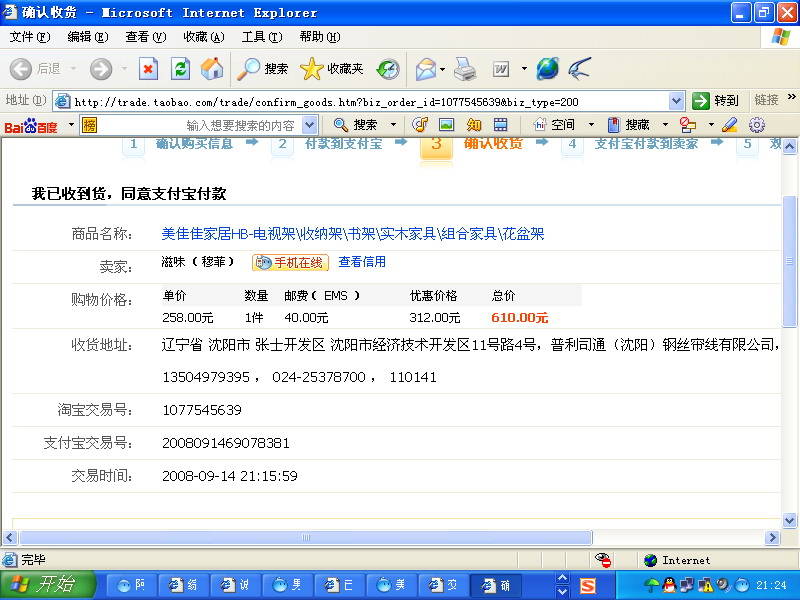This screenshot has width=800, height=600.
Task: Click the horizontal scrollbar right arrow
Action: click(x=772, y=537)
